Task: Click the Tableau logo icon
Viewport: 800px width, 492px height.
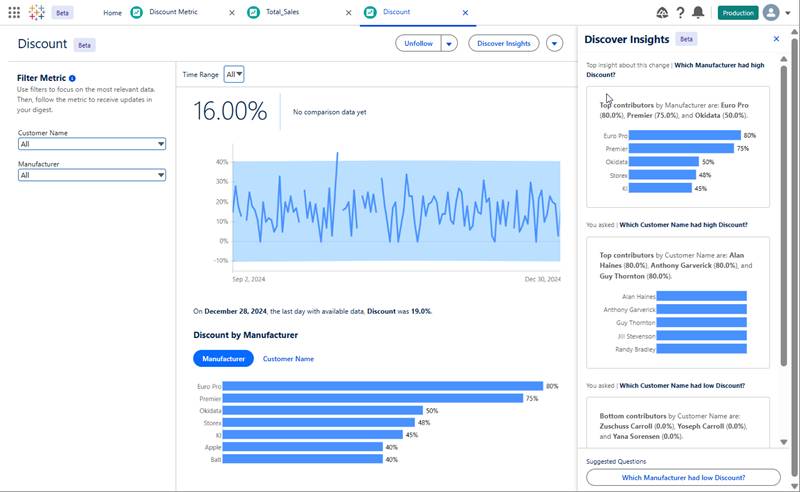Action: point(37,12)
